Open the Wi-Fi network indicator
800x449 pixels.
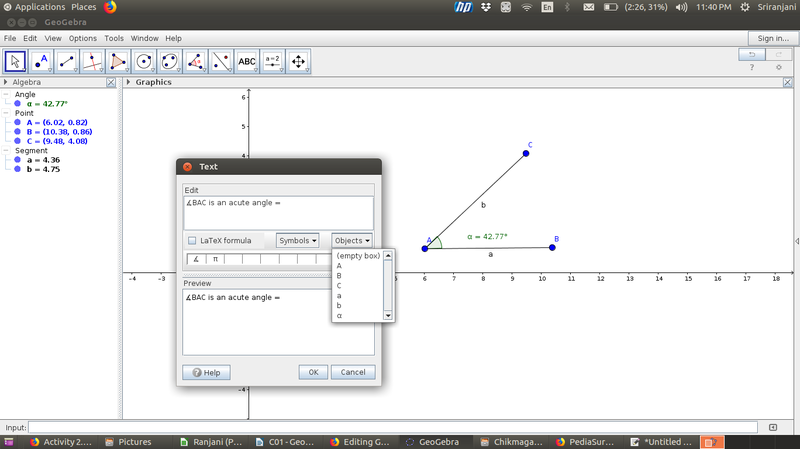527,7
